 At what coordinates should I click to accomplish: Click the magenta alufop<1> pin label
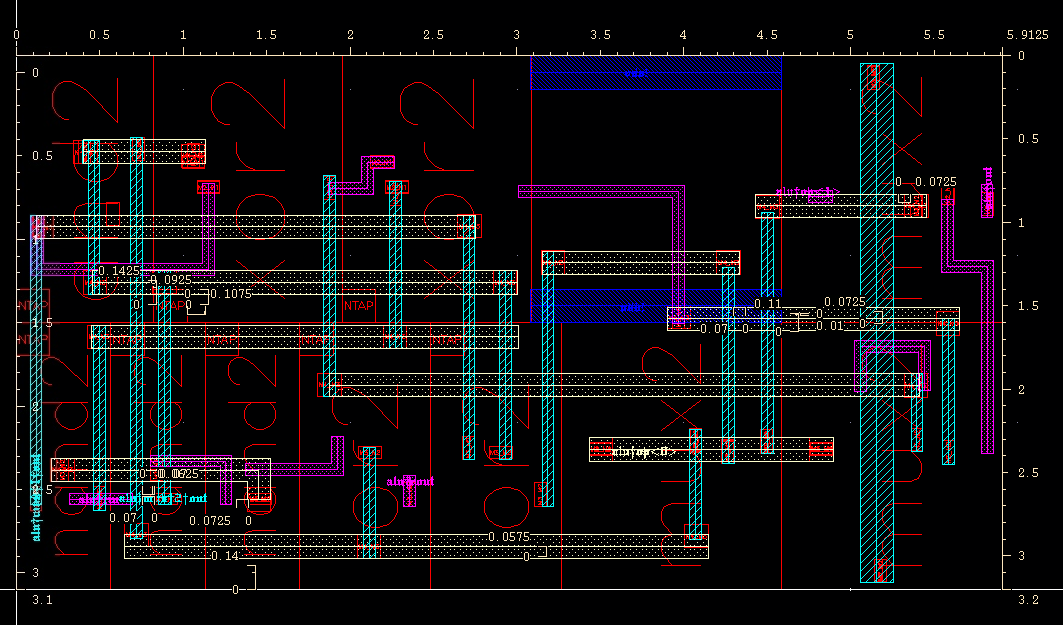(808, 193)
